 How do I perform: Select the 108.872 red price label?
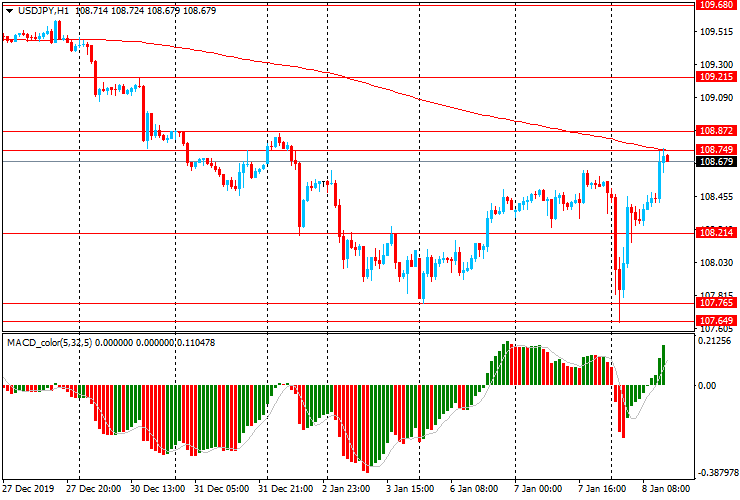(716, 131)
